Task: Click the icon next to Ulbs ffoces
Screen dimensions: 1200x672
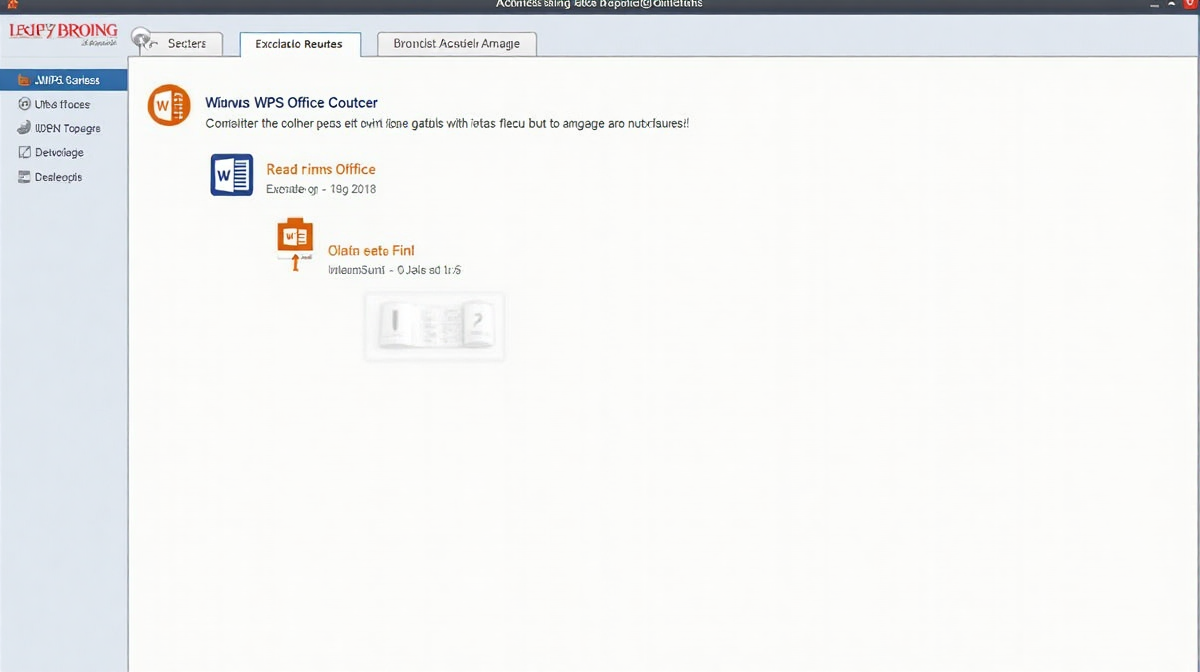Action: (24, 104)
